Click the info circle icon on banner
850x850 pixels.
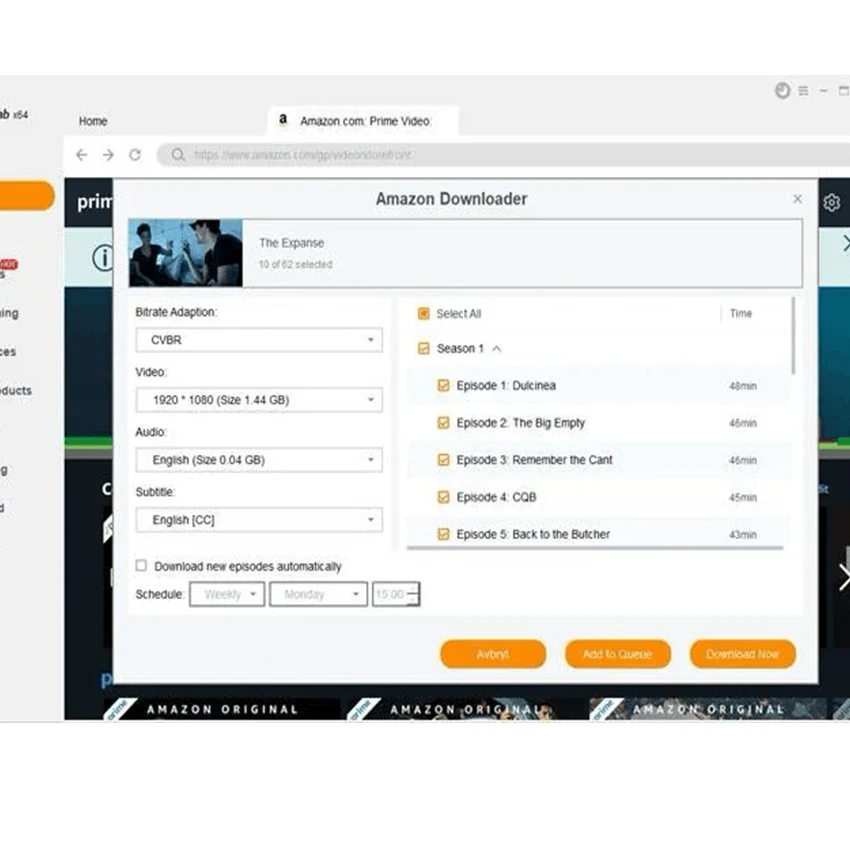[103, 258]
